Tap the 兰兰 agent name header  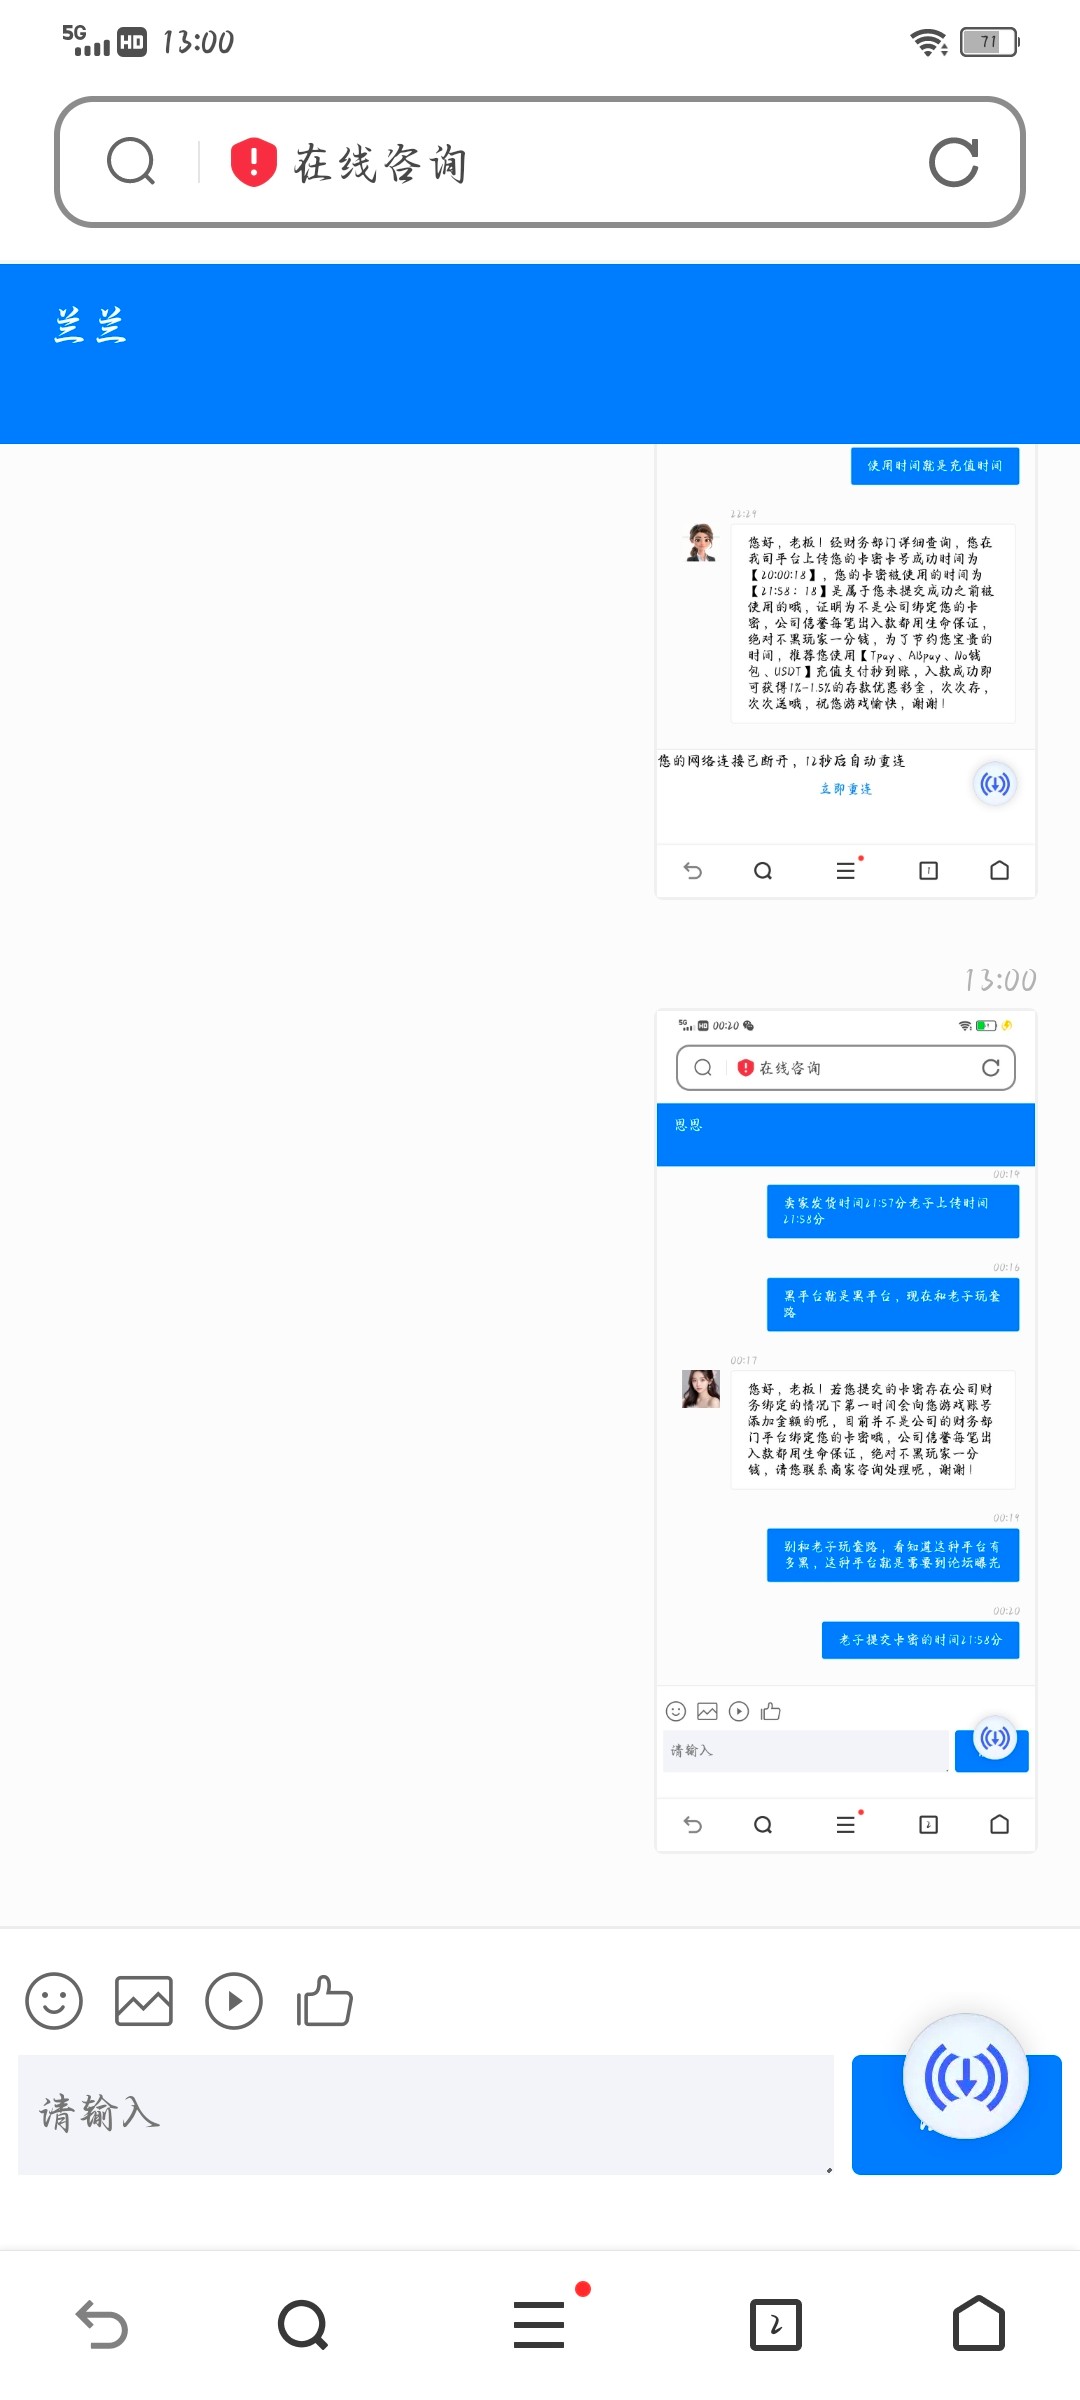pos(90,326)
